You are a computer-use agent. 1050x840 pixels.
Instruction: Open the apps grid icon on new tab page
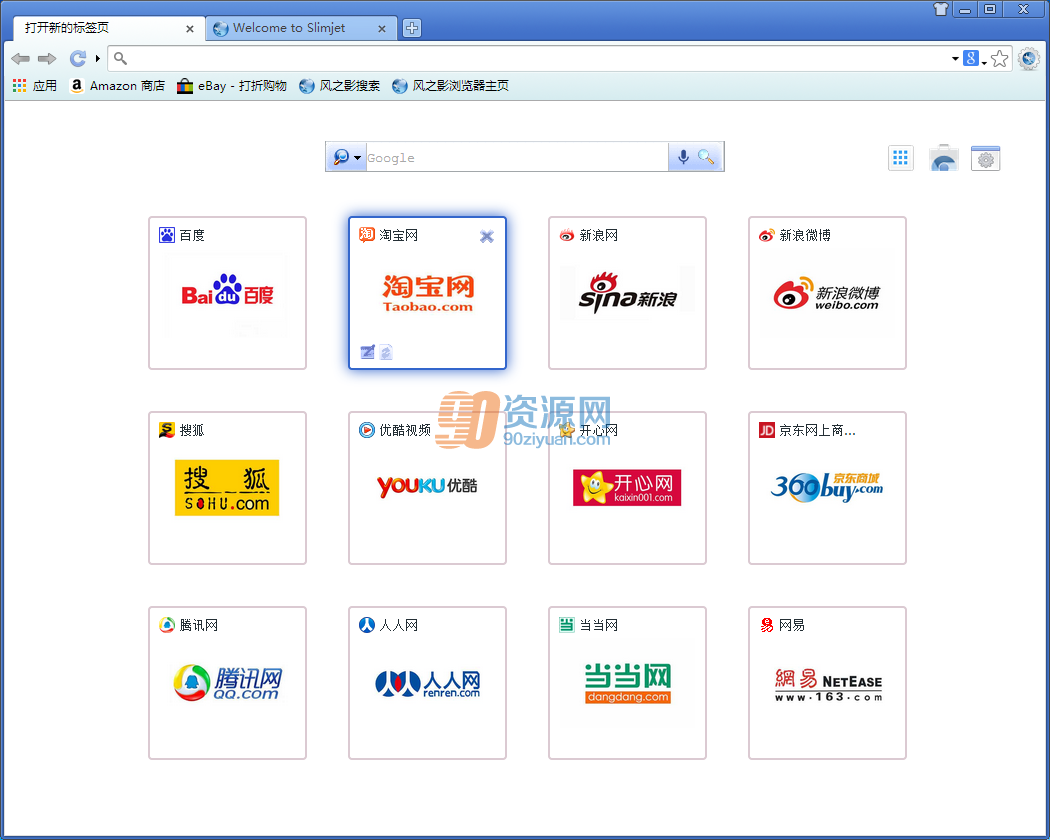pyautogui.click(x=901, y=158)
